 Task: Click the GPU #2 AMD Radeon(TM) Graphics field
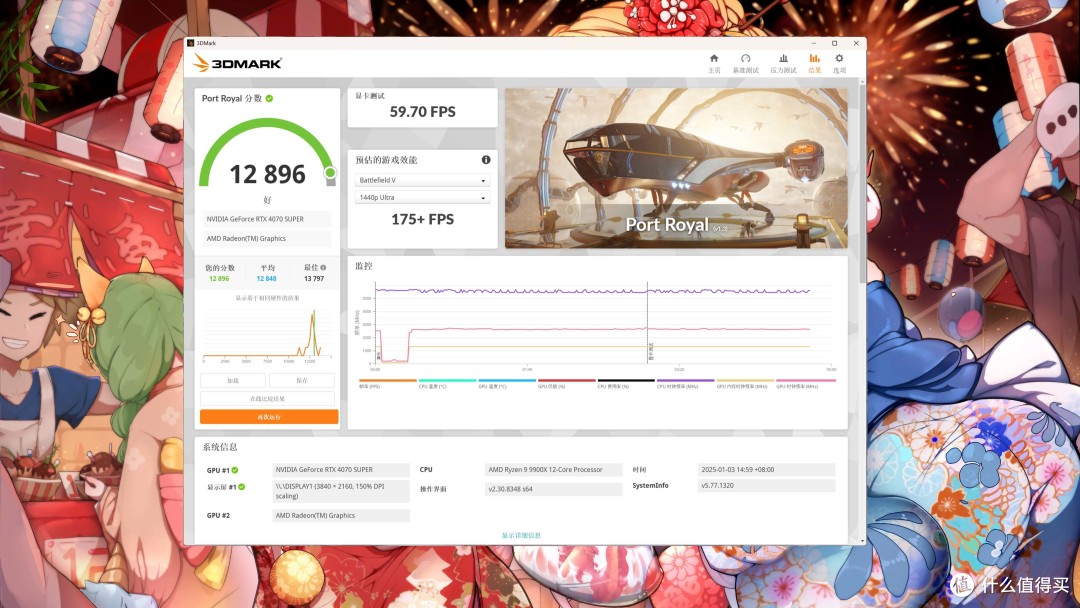tap(341, 515)
